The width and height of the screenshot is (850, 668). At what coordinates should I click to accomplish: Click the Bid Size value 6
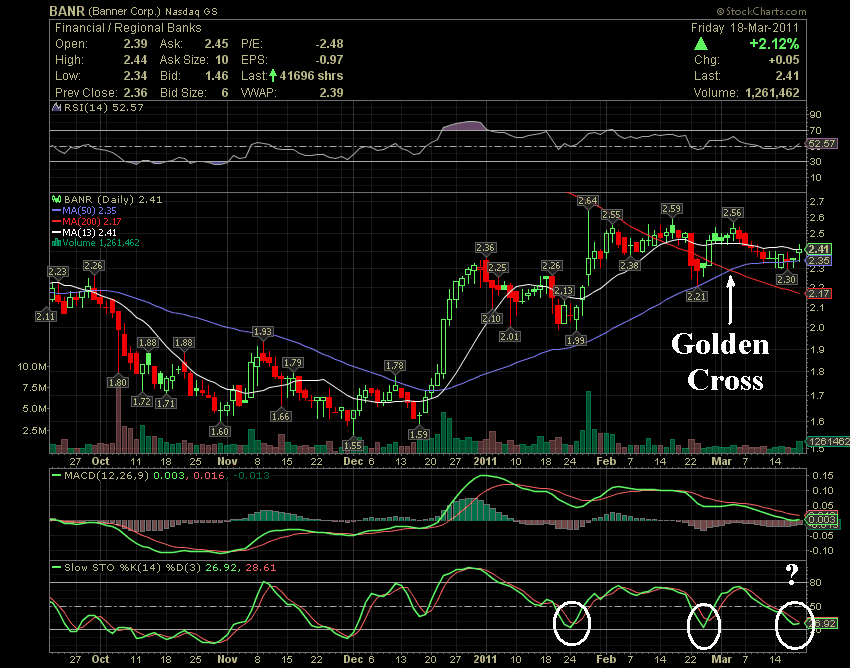(224, 93)
